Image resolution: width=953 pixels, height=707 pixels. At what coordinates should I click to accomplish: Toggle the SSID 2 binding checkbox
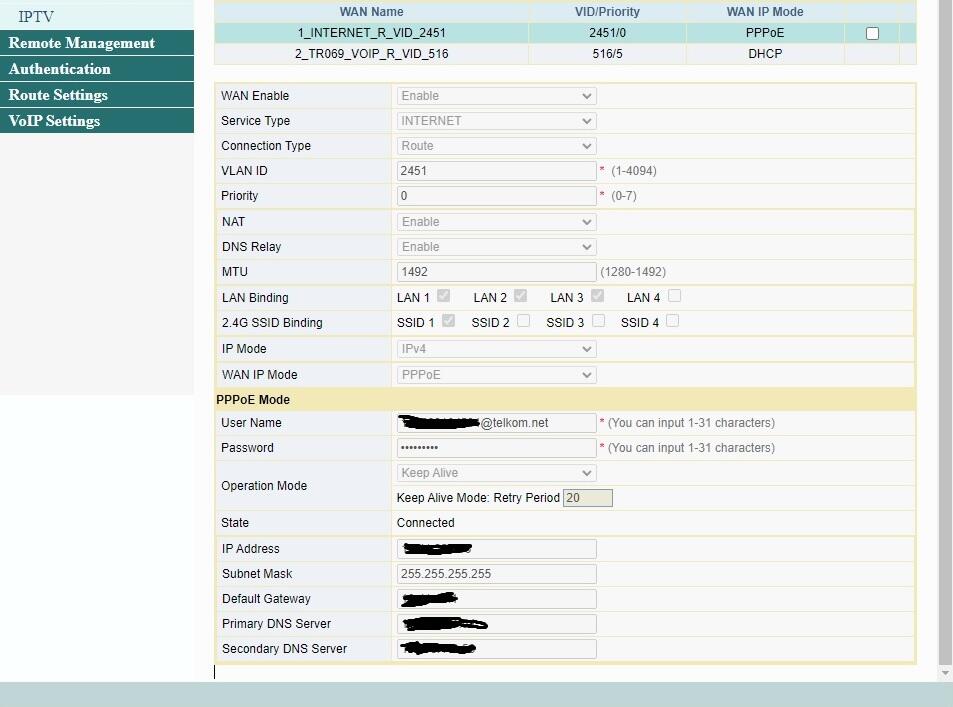click(x=523, y=321)
